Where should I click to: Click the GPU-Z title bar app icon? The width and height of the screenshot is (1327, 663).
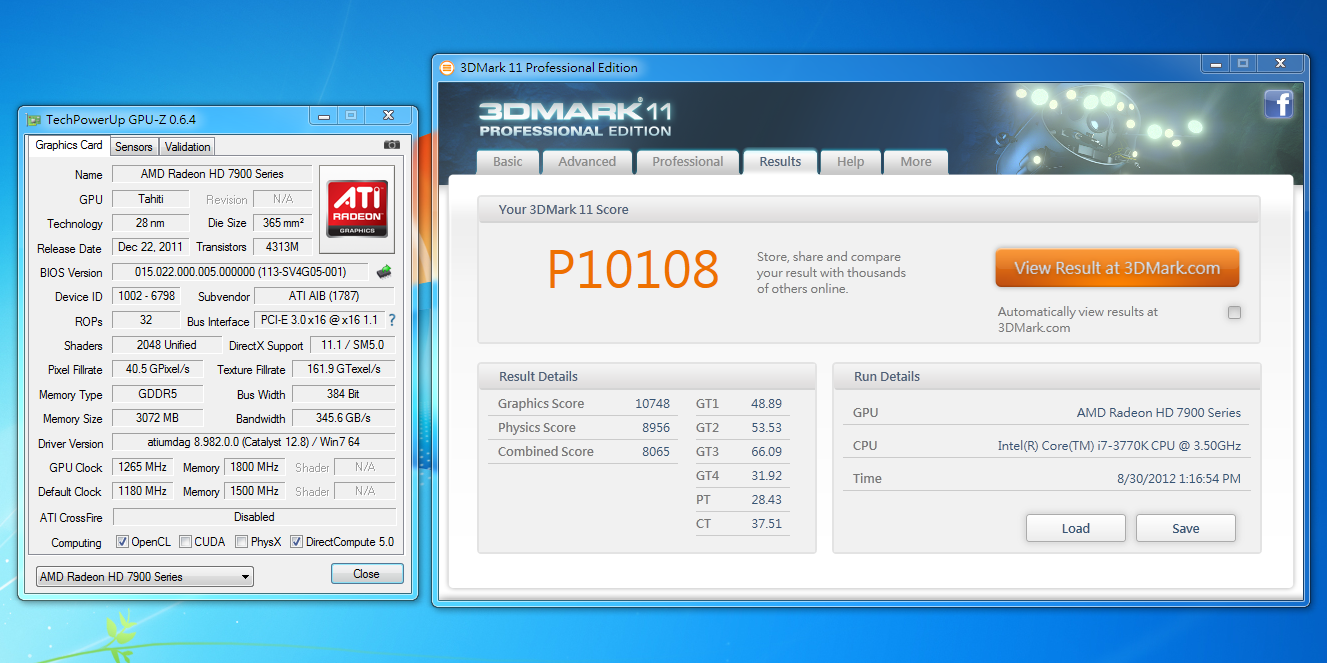point(34,119)
